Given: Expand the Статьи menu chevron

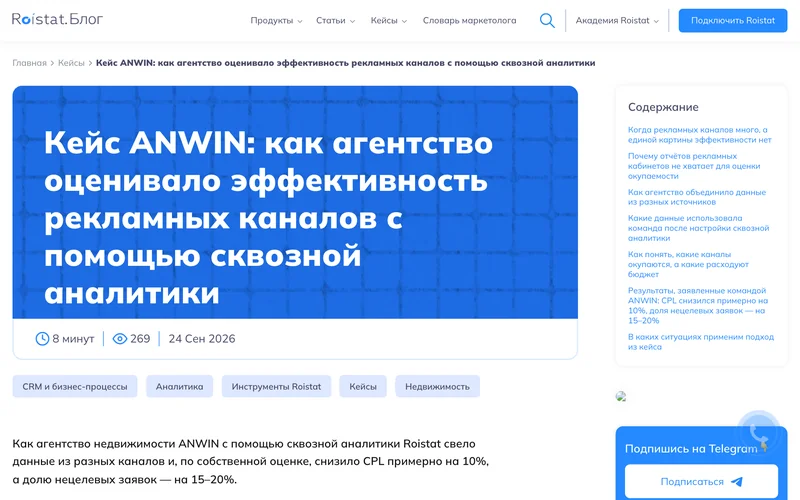Looking at the screenshot, I should (x=352, y=21).
